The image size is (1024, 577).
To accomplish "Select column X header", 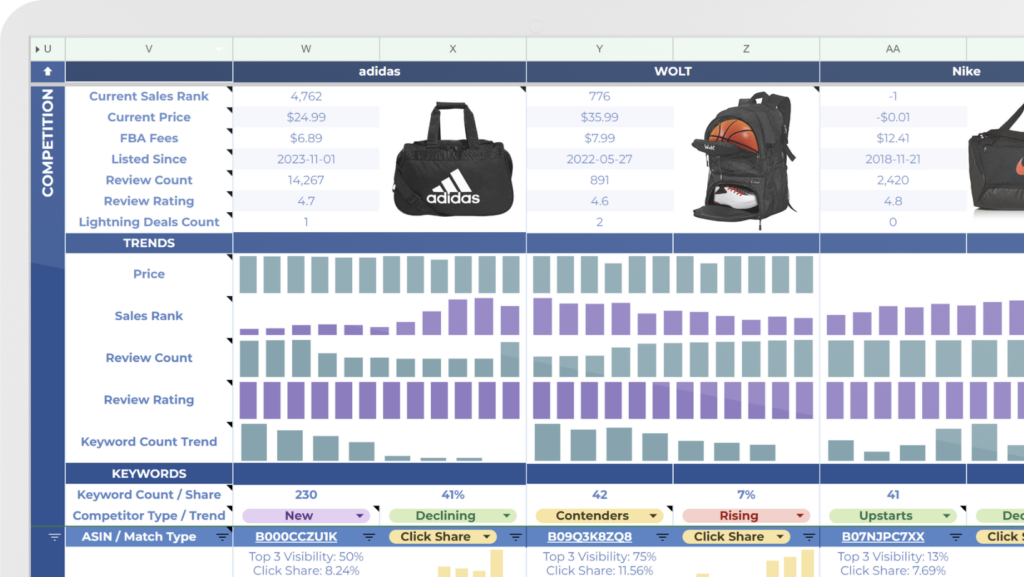I will coord(453,49).
